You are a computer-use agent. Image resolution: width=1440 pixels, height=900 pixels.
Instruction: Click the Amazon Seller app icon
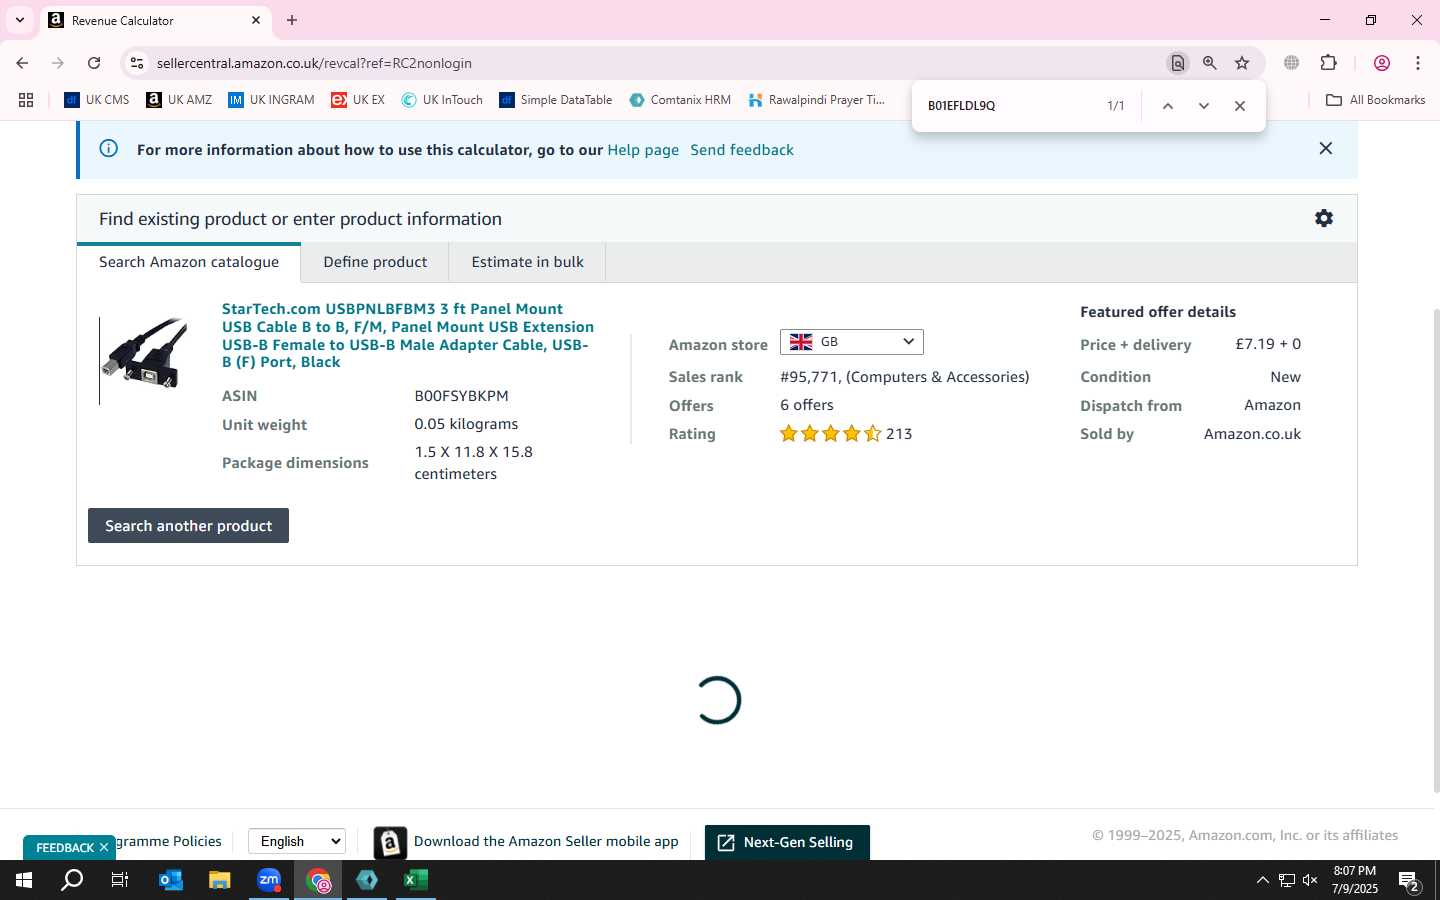coord(390,843)
